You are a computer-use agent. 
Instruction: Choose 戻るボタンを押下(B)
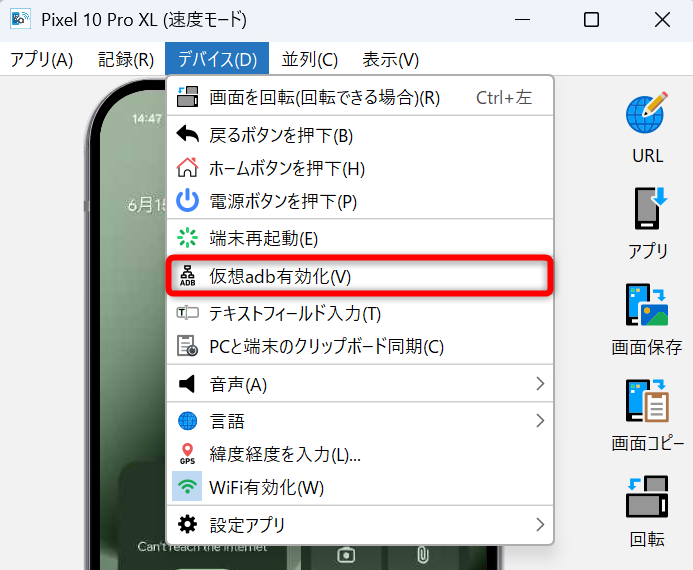(360, 135)
